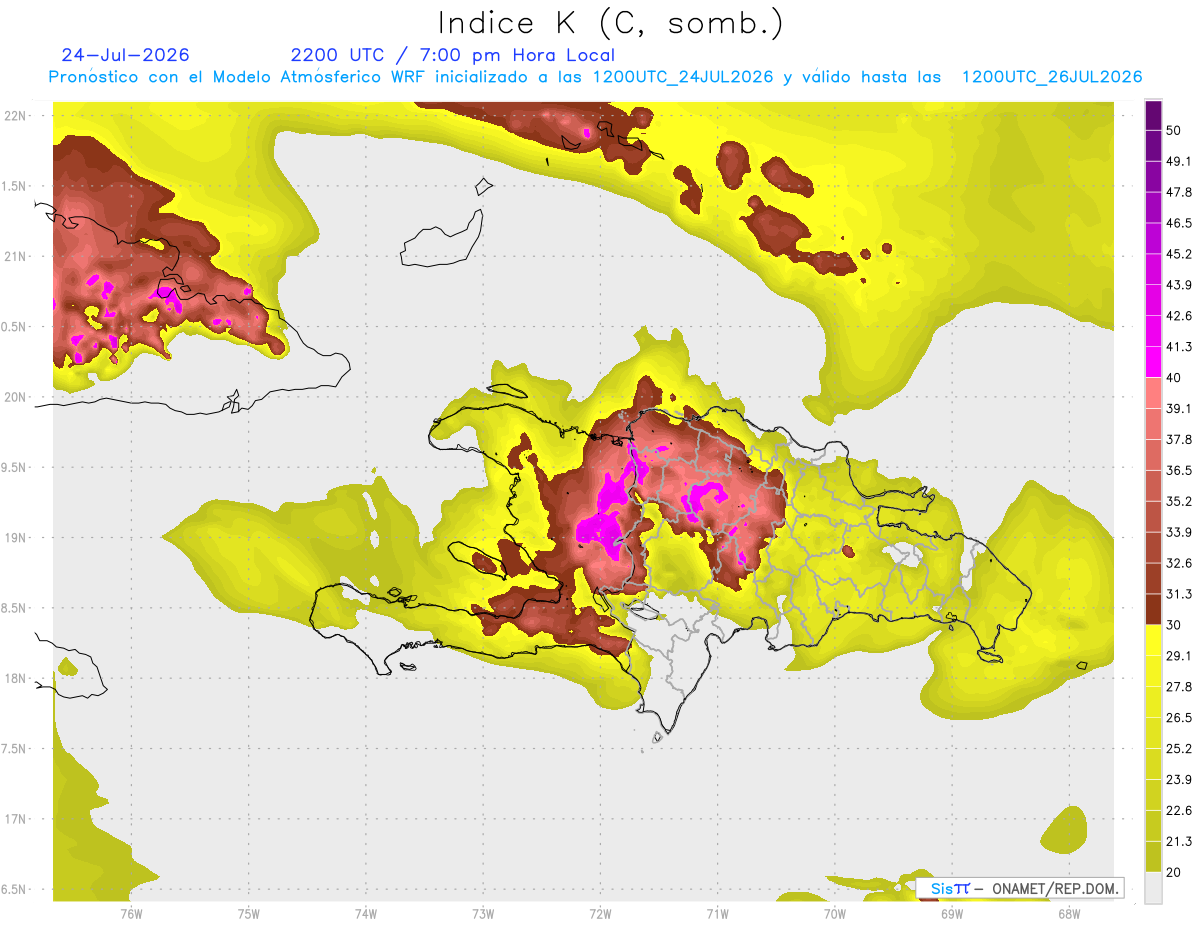This screenshot has height=927, width=1200.
Task: Click the "21N" latitude axis label
Action: (x=14, y=256)
